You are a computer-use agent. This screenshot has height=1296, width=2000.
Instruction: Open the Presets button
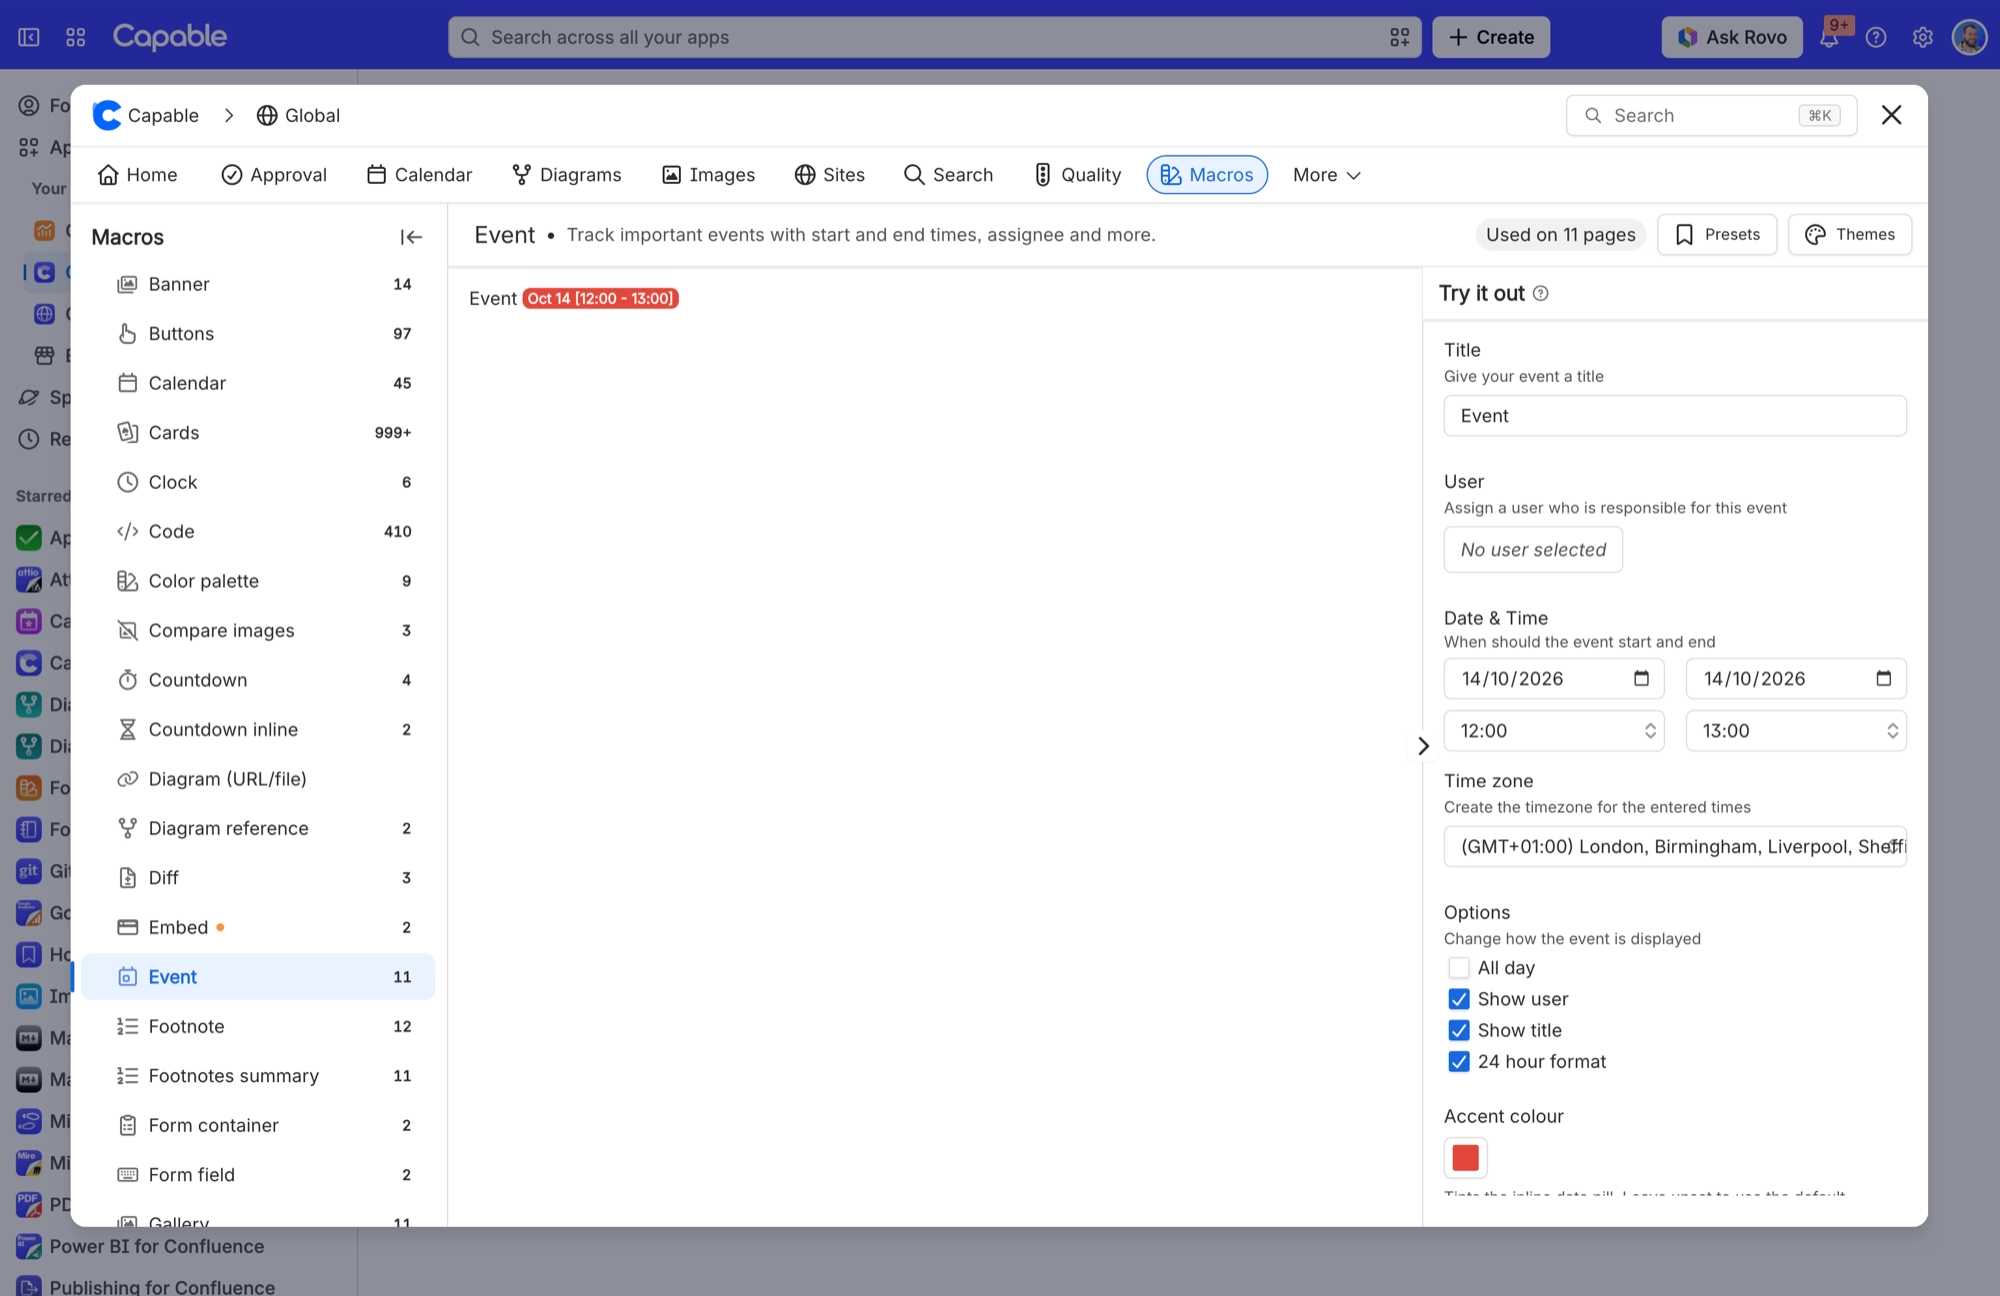1717,234
